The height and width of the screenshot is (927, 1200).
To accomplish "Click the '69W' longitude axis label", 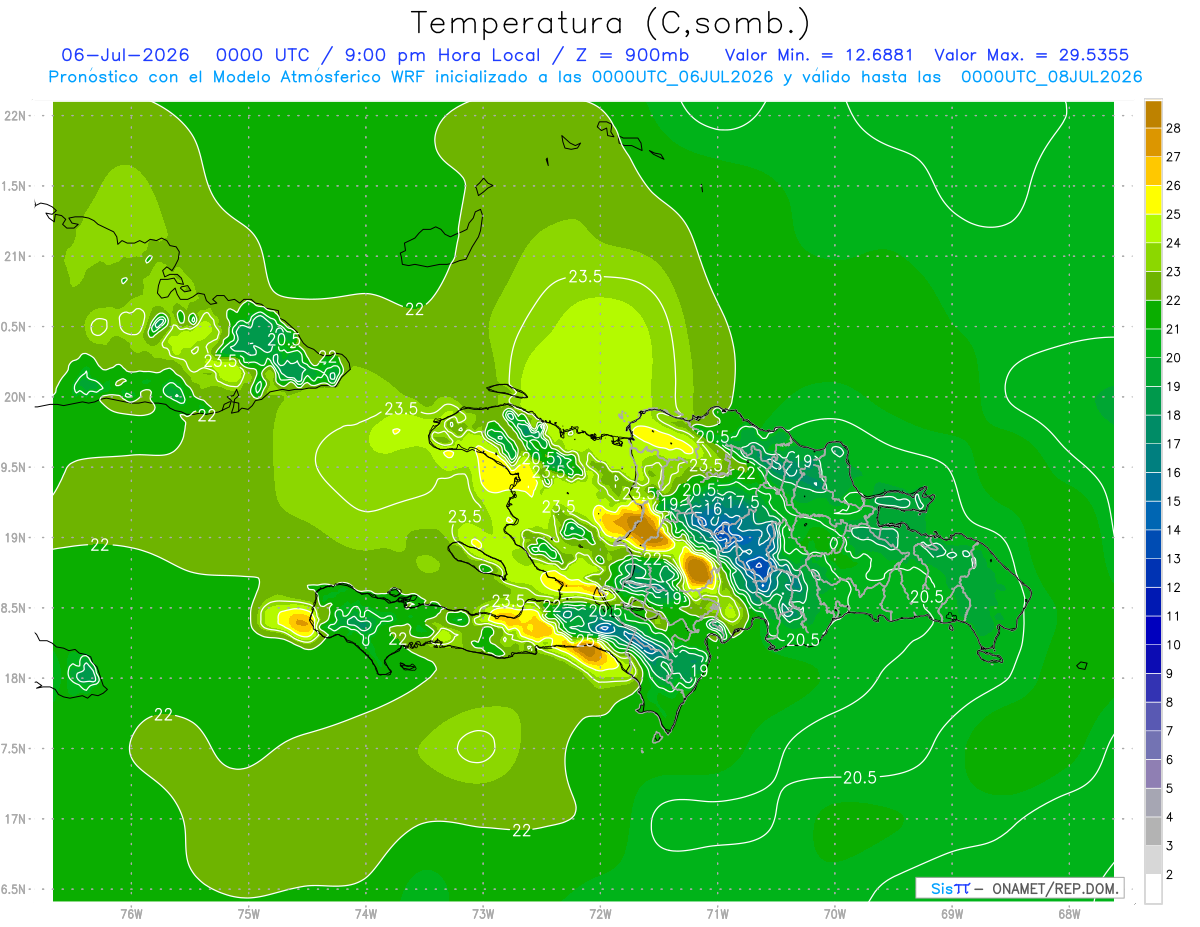I will tap(952, 914).
